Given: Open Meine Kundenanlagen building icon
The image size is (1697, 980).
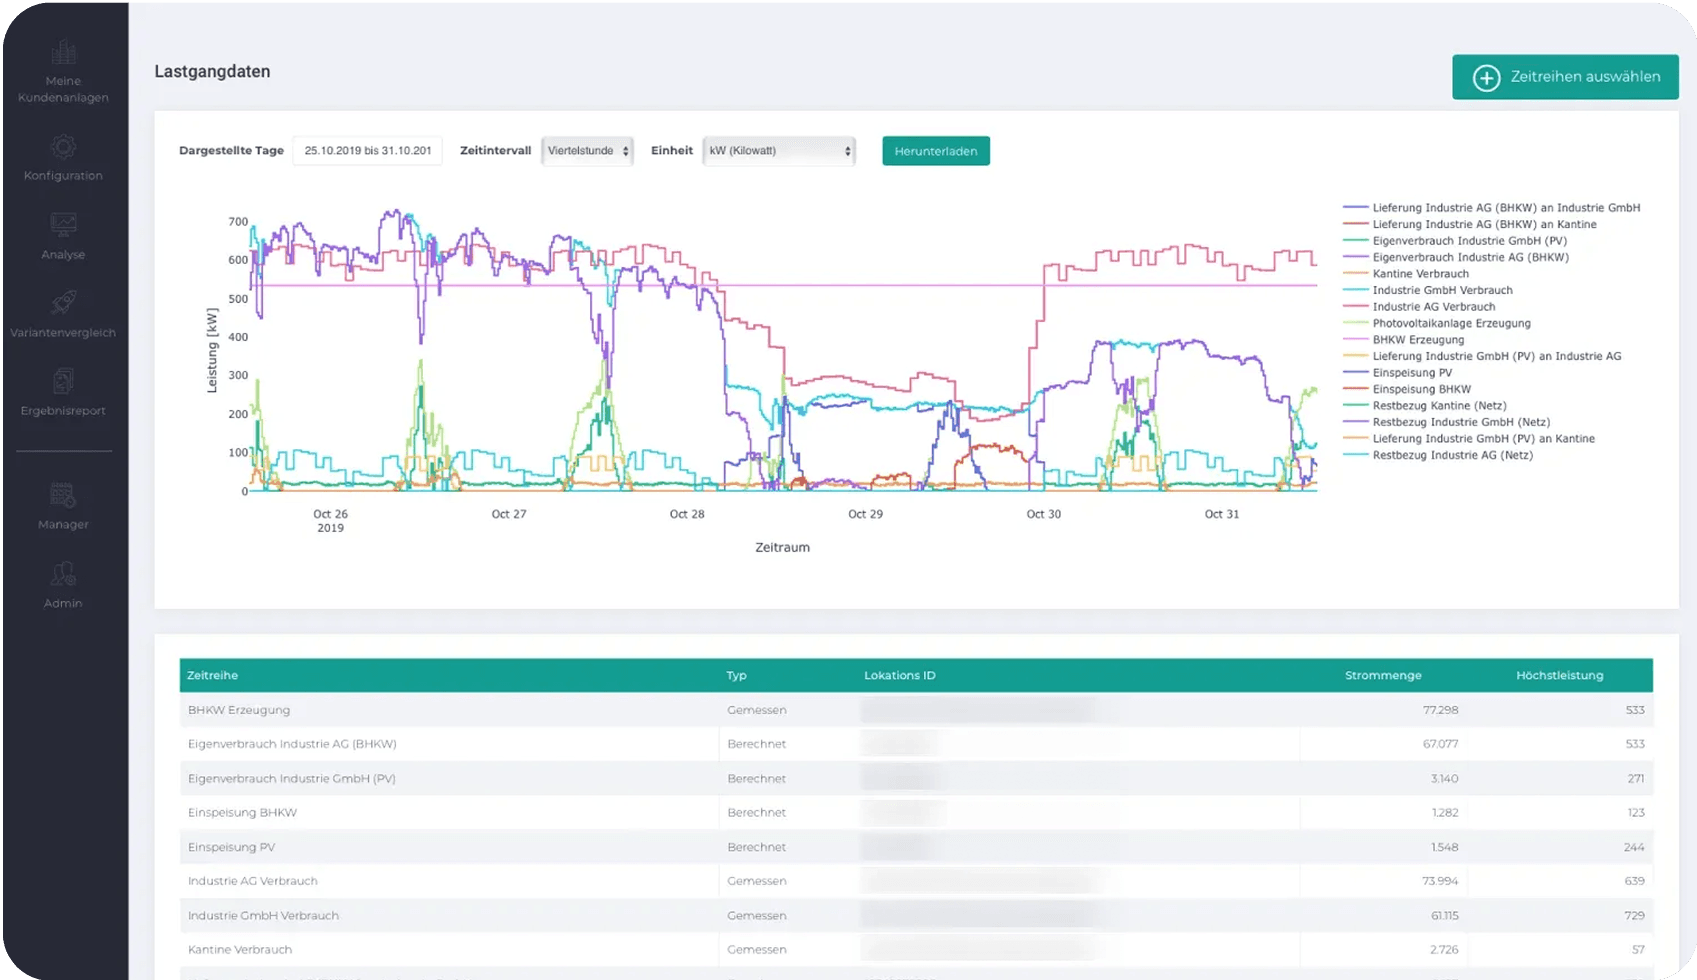Looking at the screenshot, I should tap(63, 53).
